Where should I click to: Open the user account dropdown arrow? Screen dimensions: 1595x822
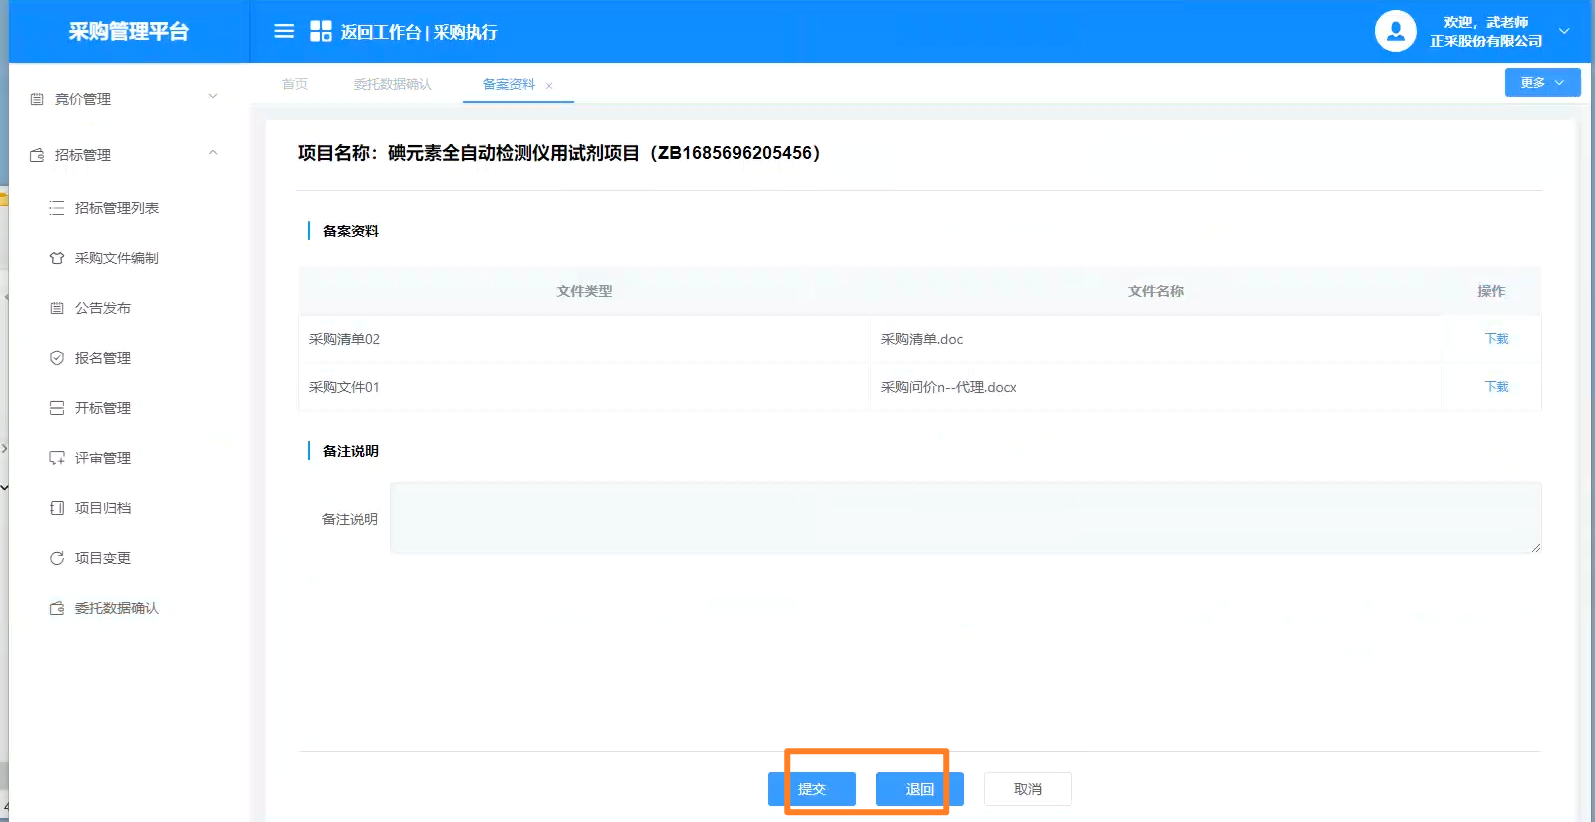1564,31
